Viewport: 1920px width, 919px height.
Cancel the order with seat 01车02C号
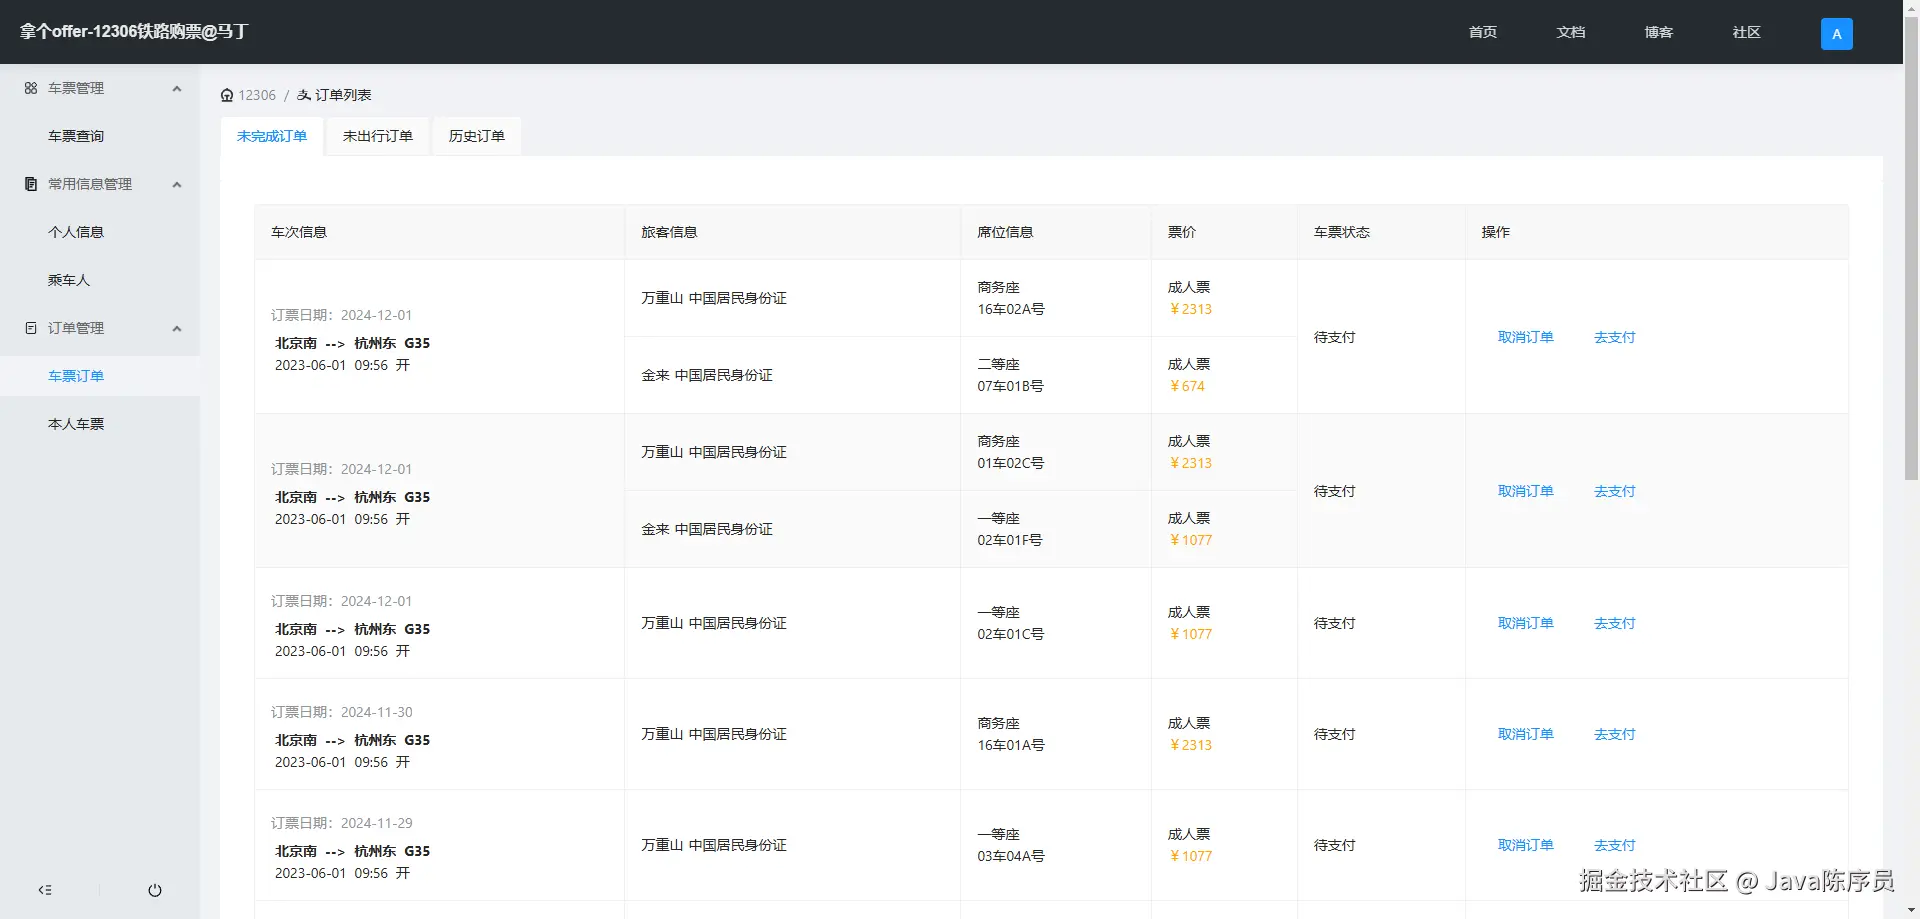[x=1525, y=491]
